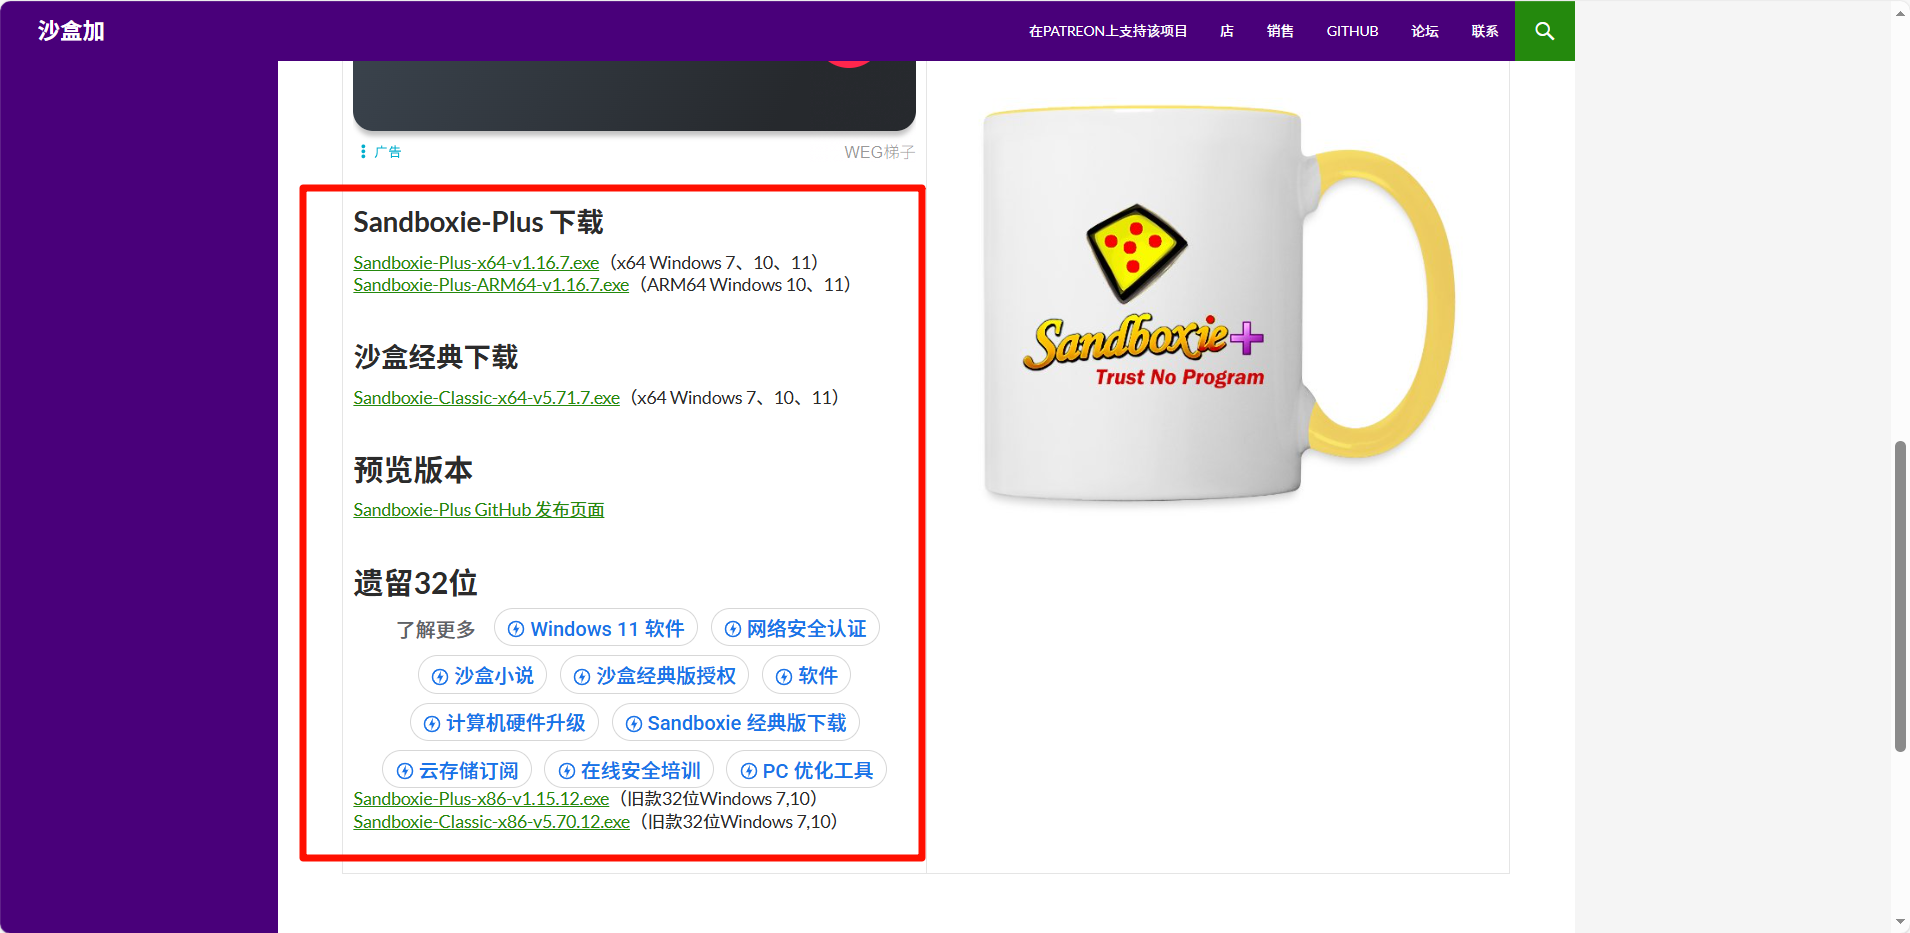
Task: Click the PC 优化工具 ad chip
Action: click(x=807, y=770)
